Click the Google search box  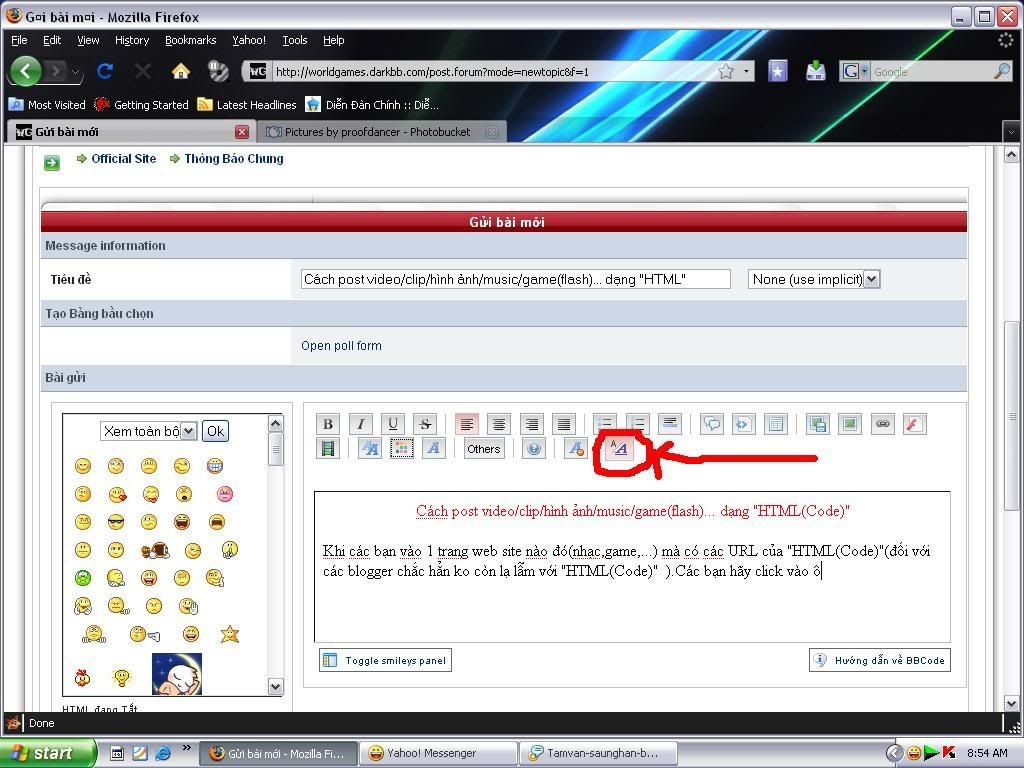click(x=931, y=72)
